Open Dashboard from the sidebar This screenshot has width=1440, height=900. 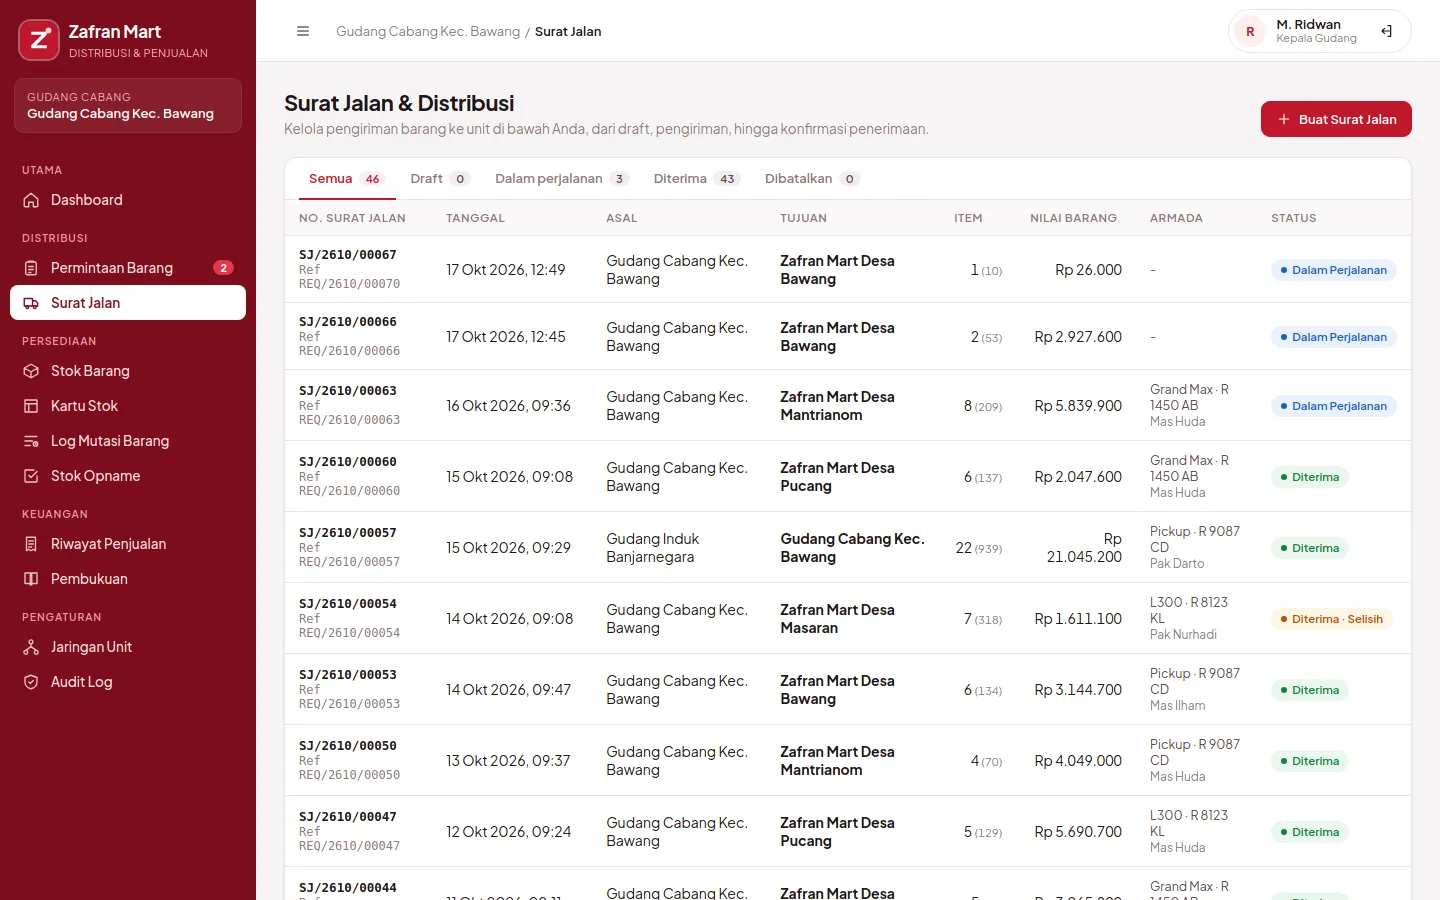[128, 200]
